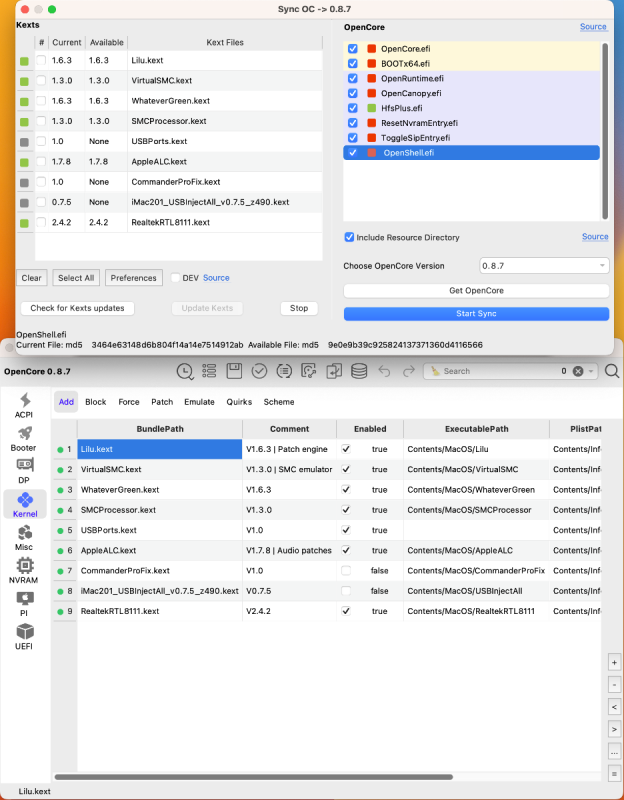Click the magnifying glass search icon
The height and width of the screenshot is (800, 624).
click(612, 371)
